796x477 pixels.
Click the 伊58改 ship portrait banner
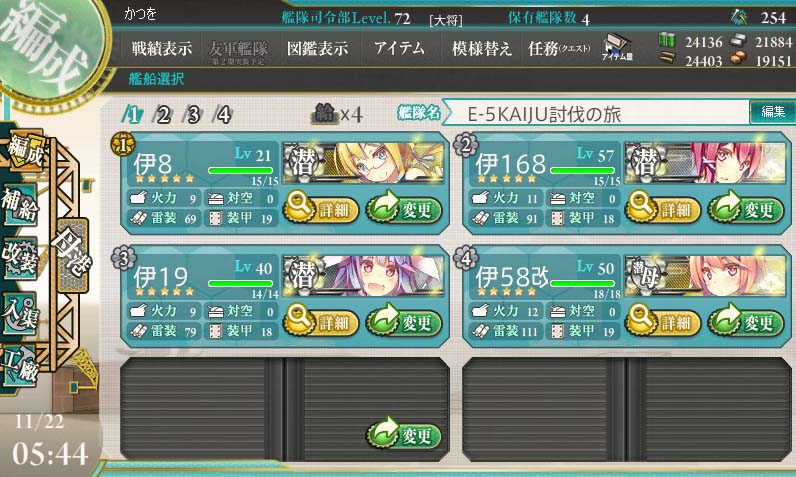tap(706, 276)
